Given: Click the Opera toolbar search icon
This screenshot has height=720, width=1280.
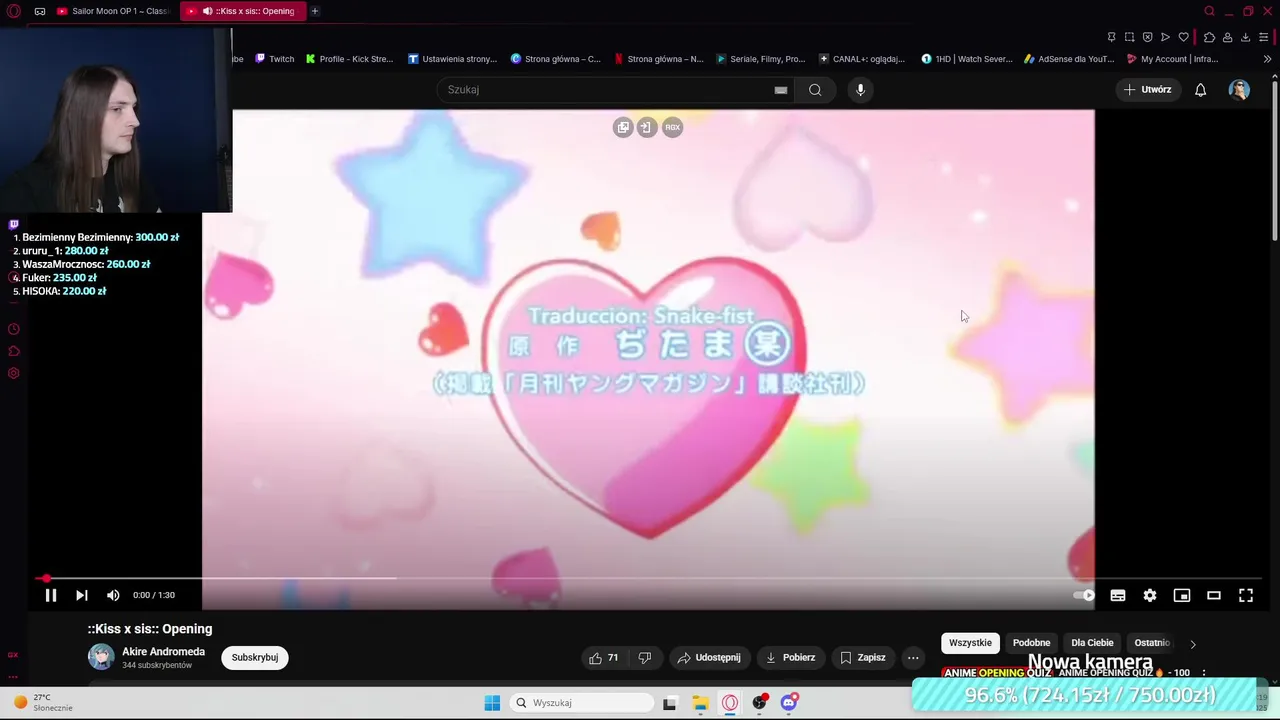Looking at the screenshot, I should (1209, 11).
